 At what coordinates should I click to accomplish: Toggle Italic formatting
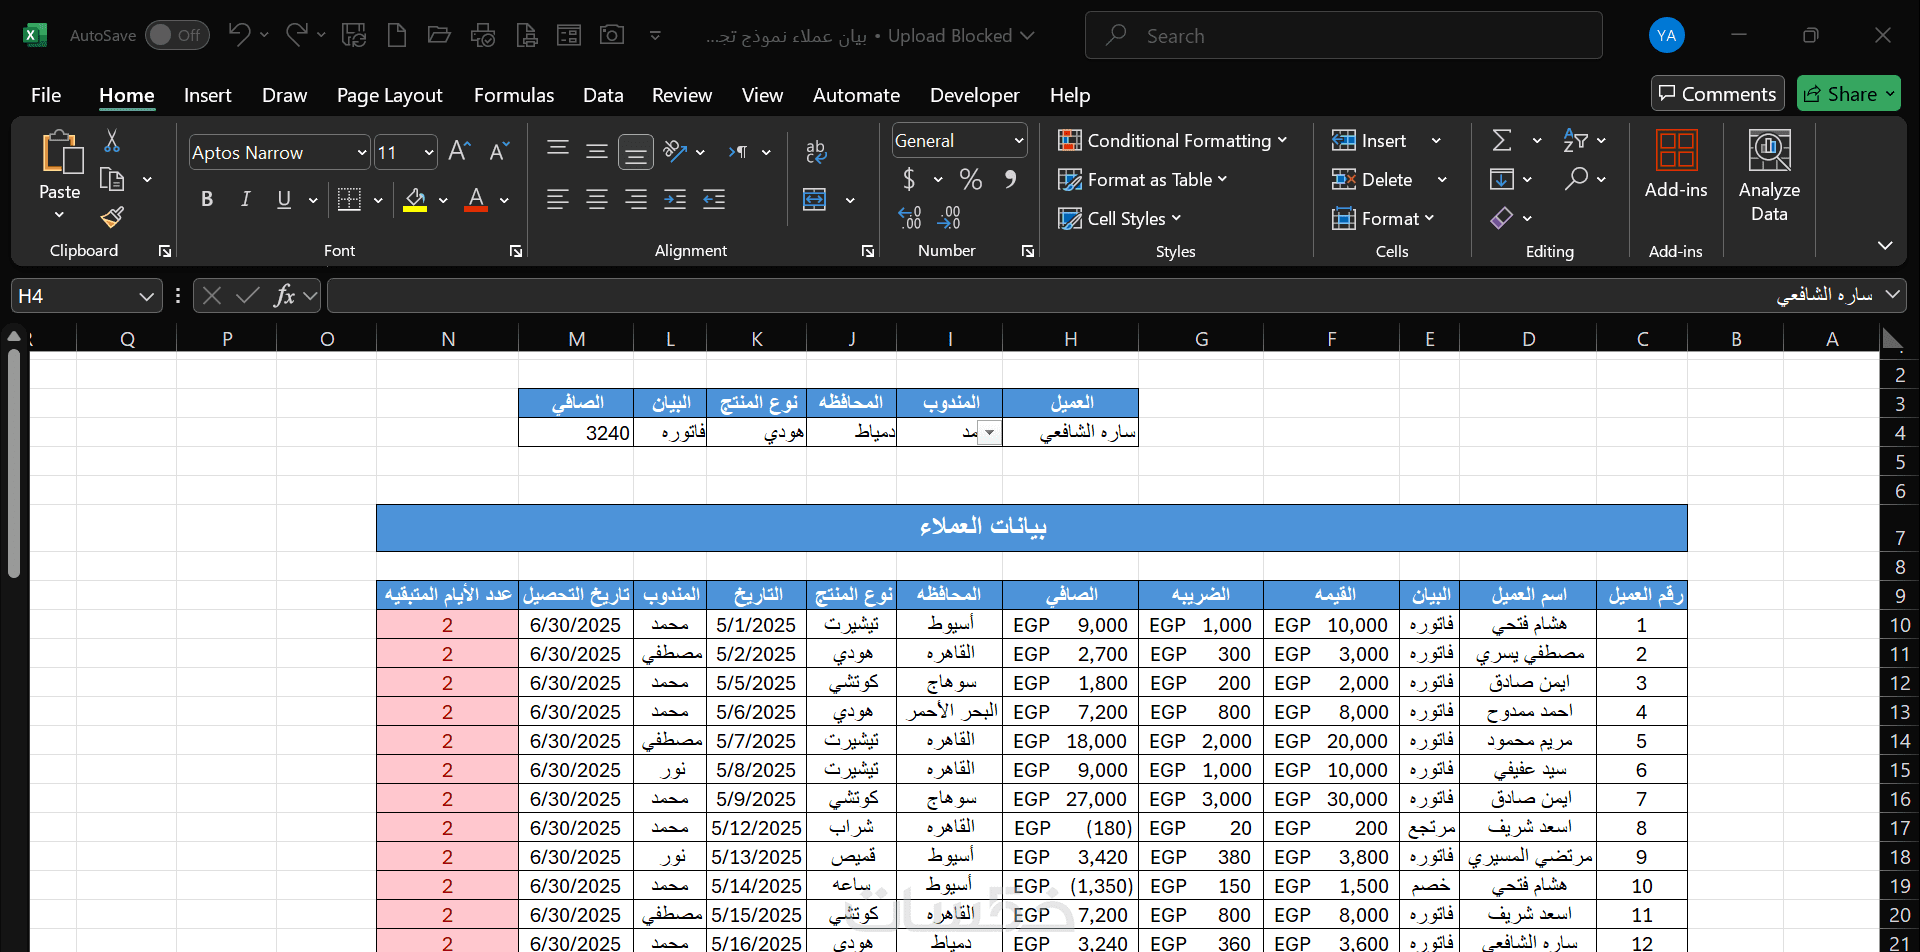tap(245, 200)
